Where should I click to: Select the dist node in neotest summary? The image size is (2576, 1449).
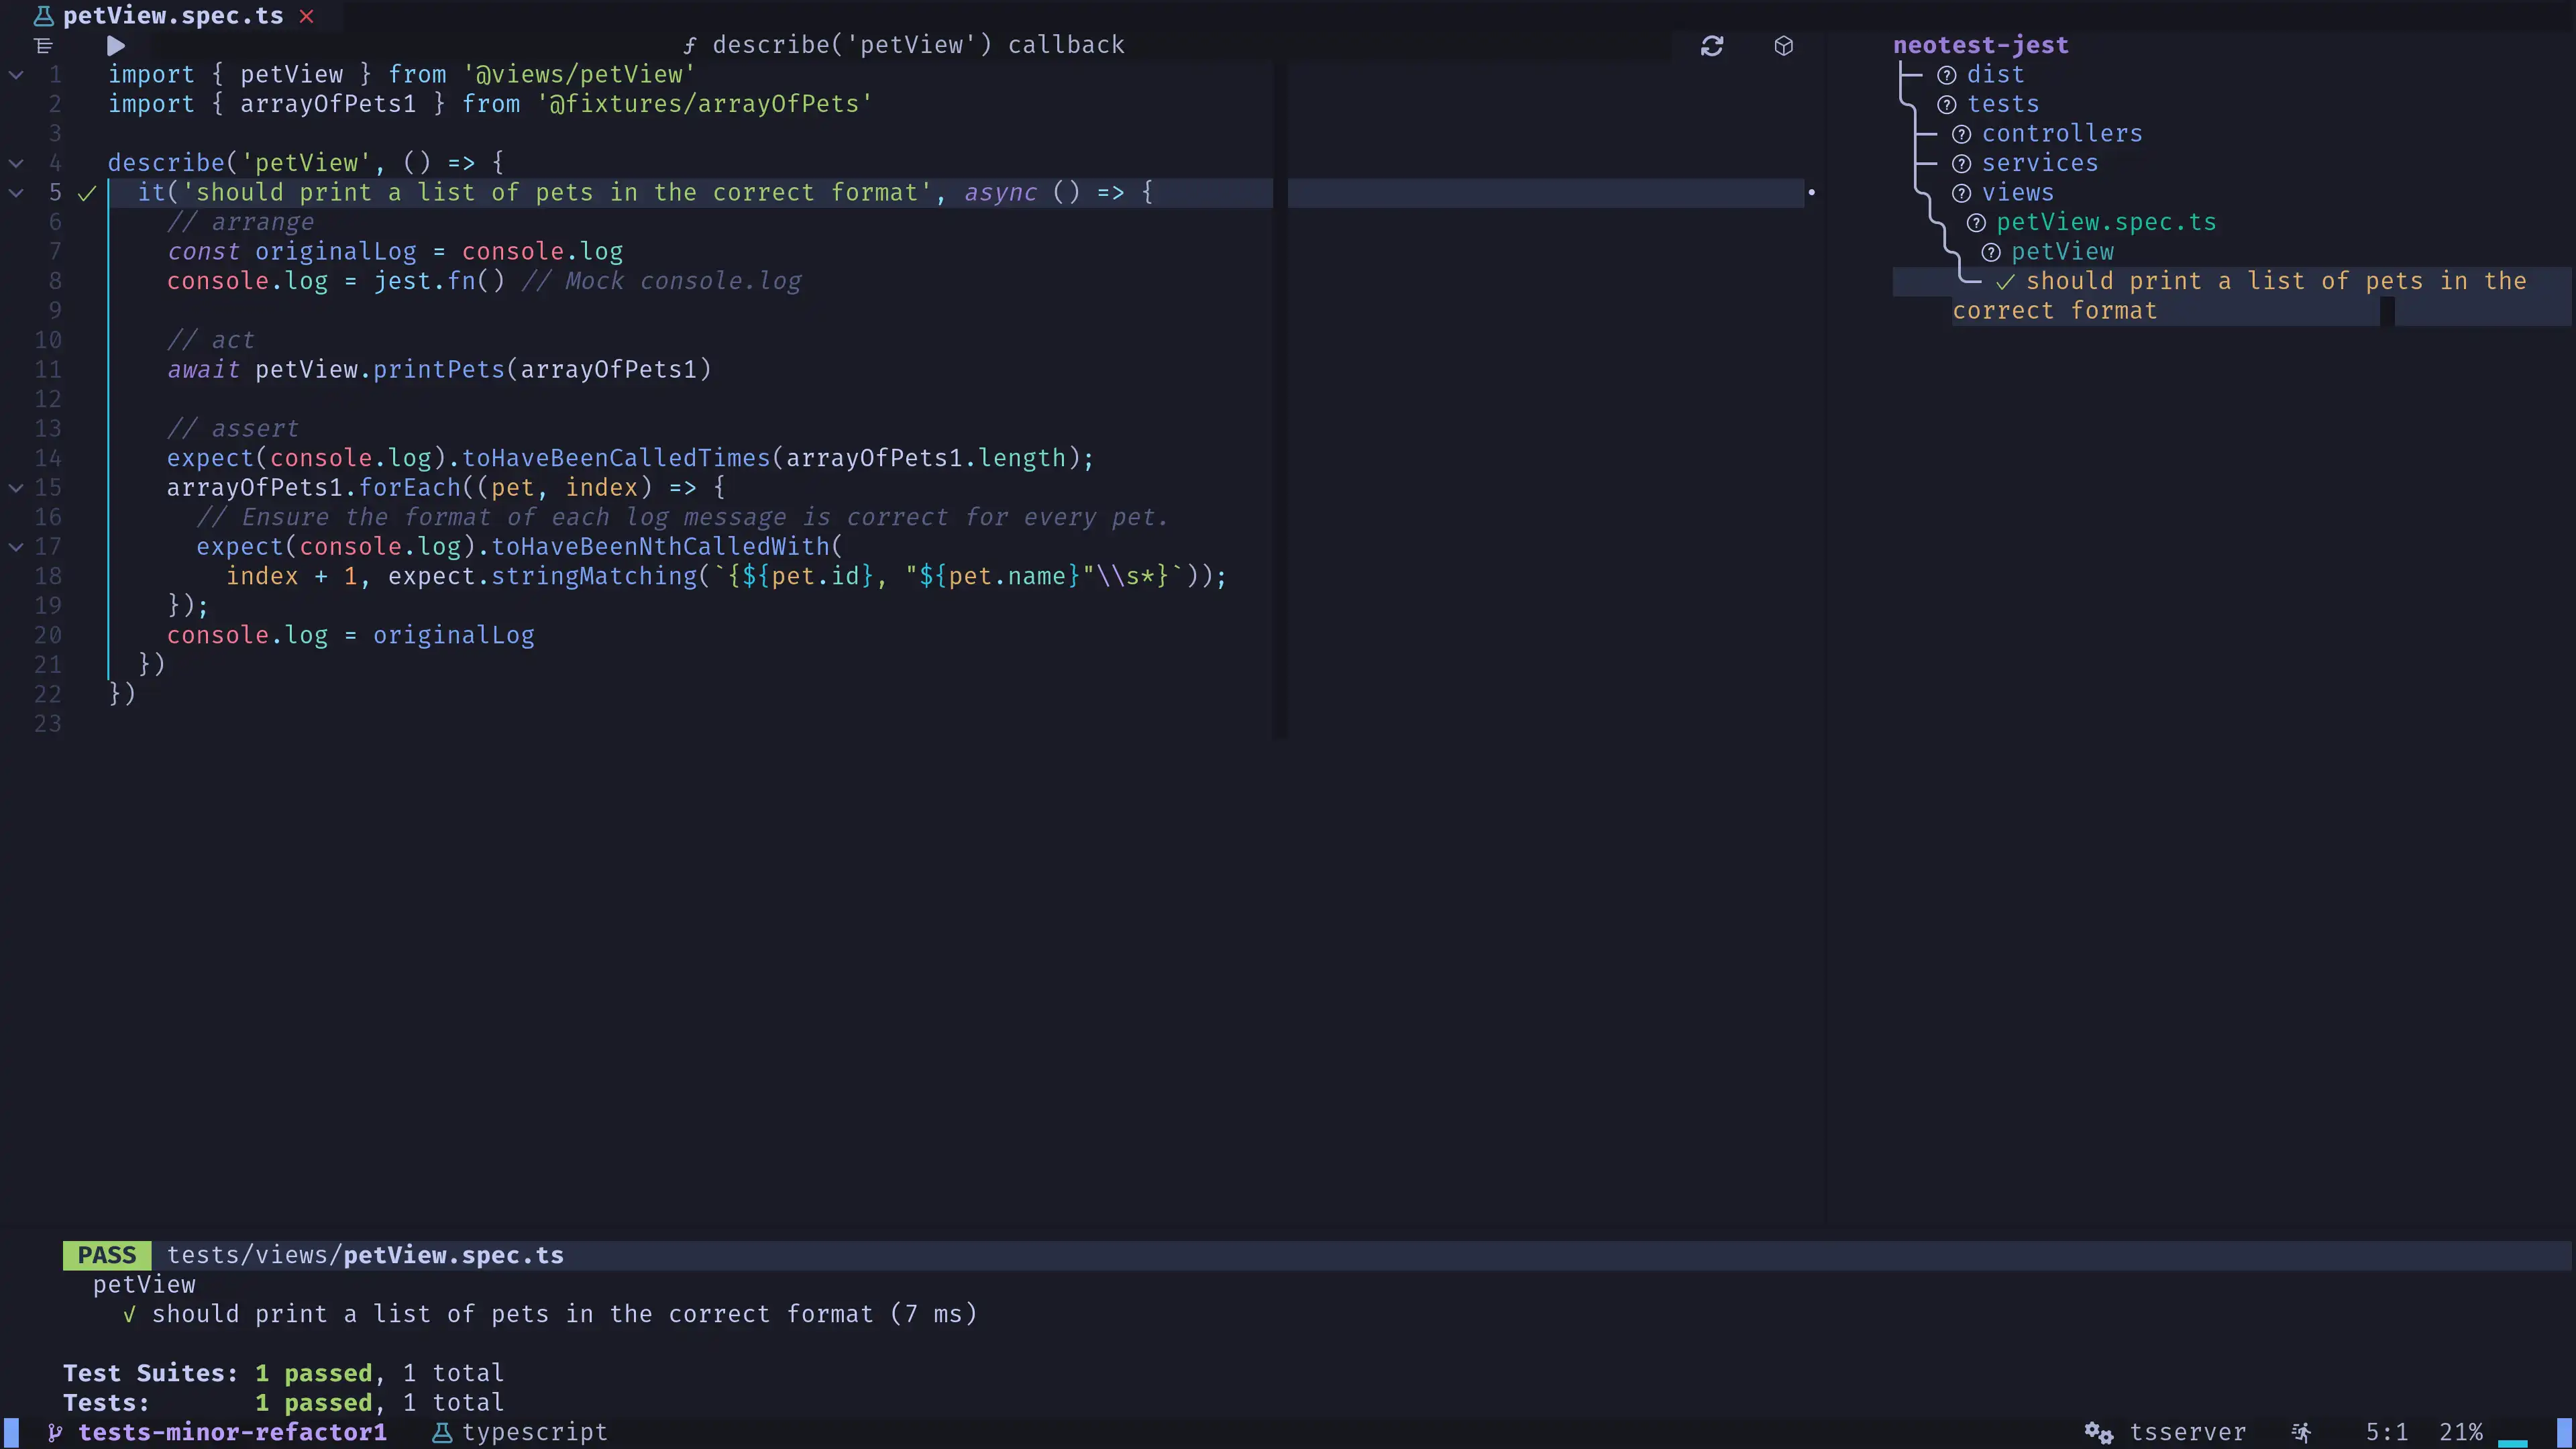click(1995, 75)
